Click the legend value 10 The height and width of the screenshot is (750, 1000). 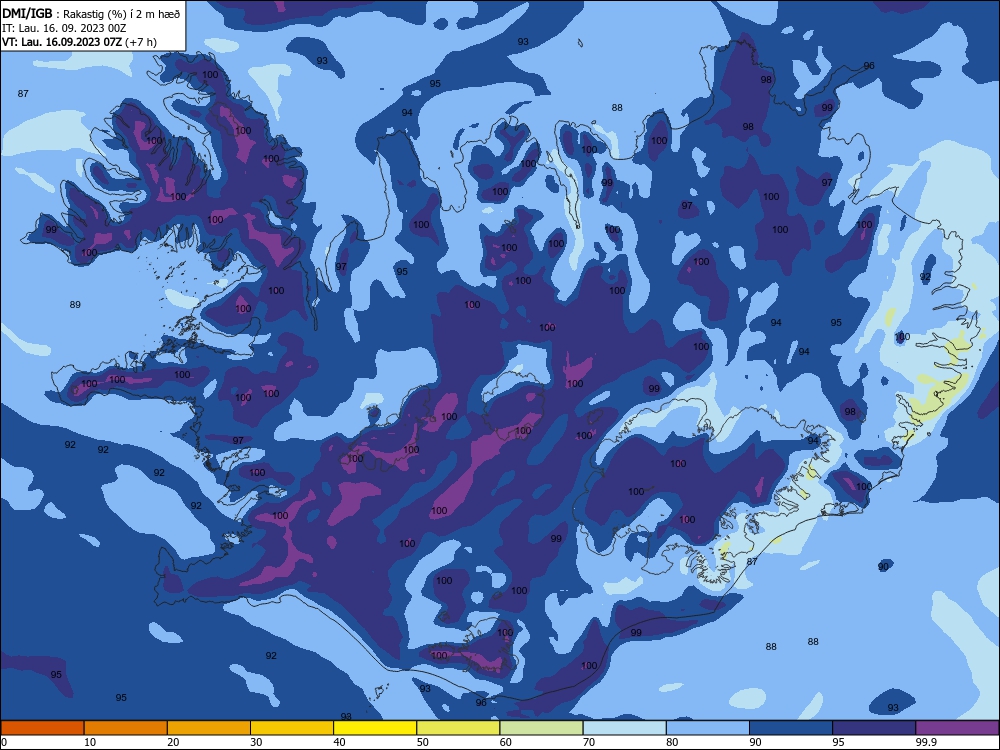point(90,742)
